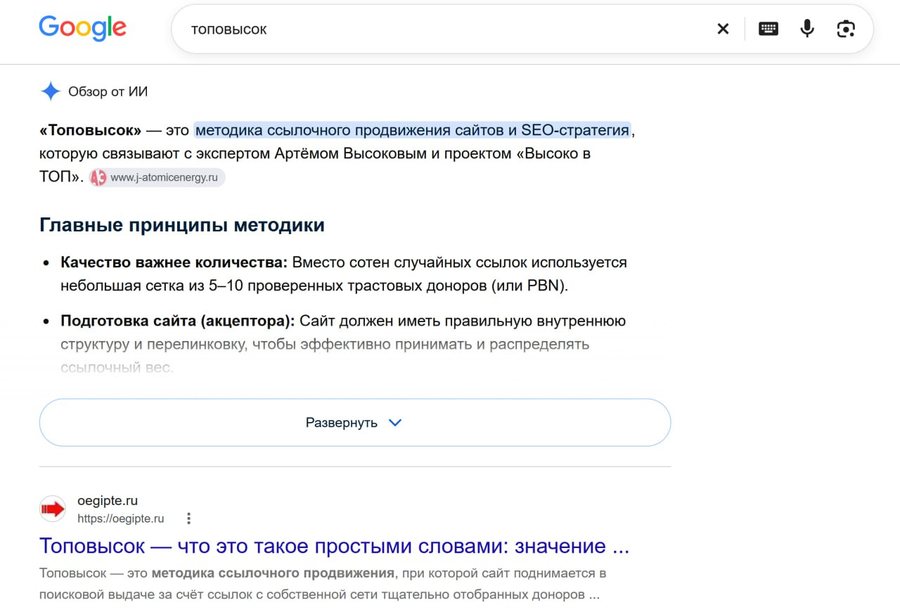Open the on-screen keyboard input tool
Screen dimensions: 900x612
pyautogui.click(x=768, y=29)
